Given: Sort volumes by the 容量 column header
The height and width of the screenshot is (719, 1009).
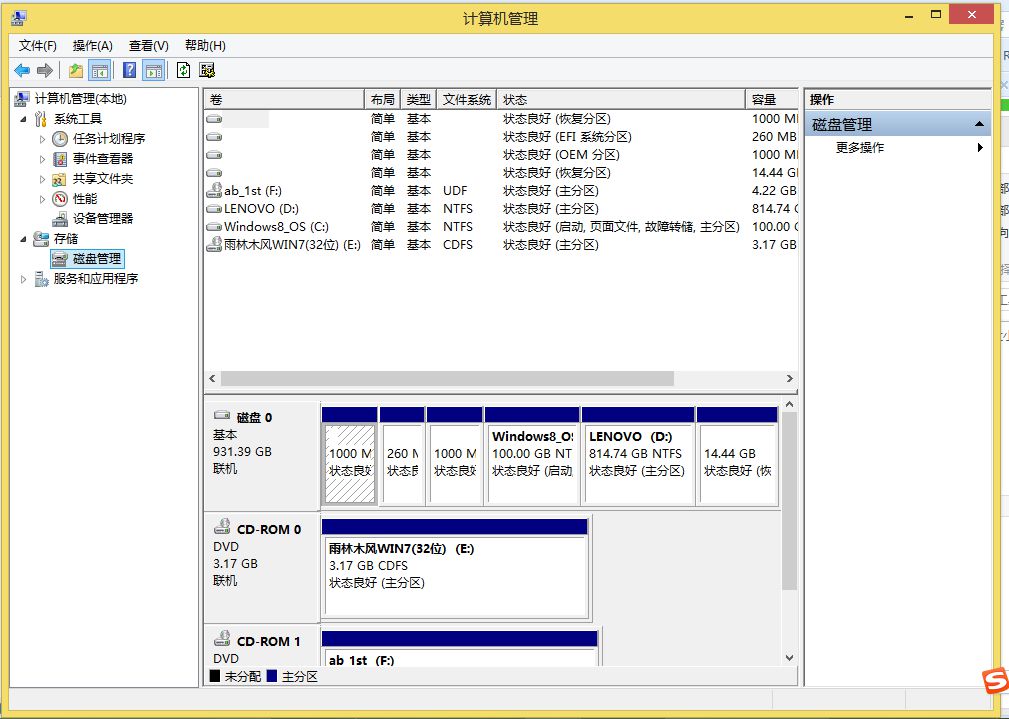Looking at the screenshot, I should [771, 100].
